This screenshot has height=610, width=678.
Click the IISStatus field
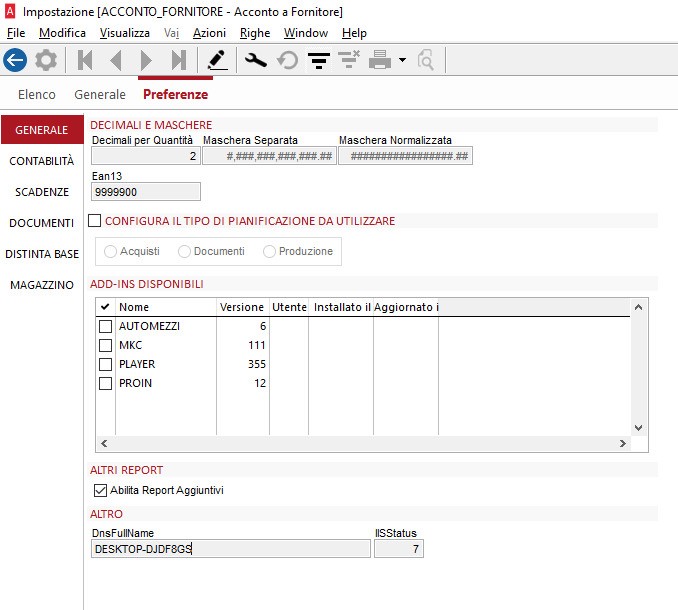[x=399, y=549]
